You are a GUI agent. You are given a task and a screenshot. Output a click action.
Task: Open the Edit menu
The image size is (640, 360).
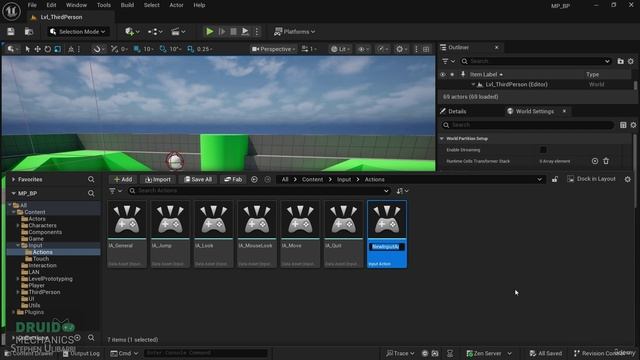coord(51,5)
